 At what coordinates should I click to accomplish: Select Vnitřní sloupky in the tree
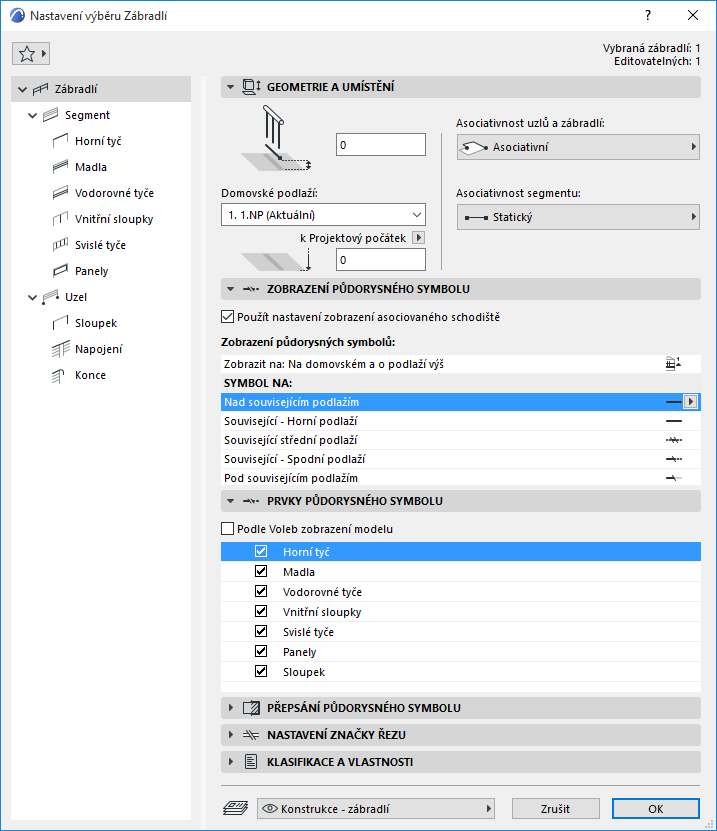tap(114, 219)
